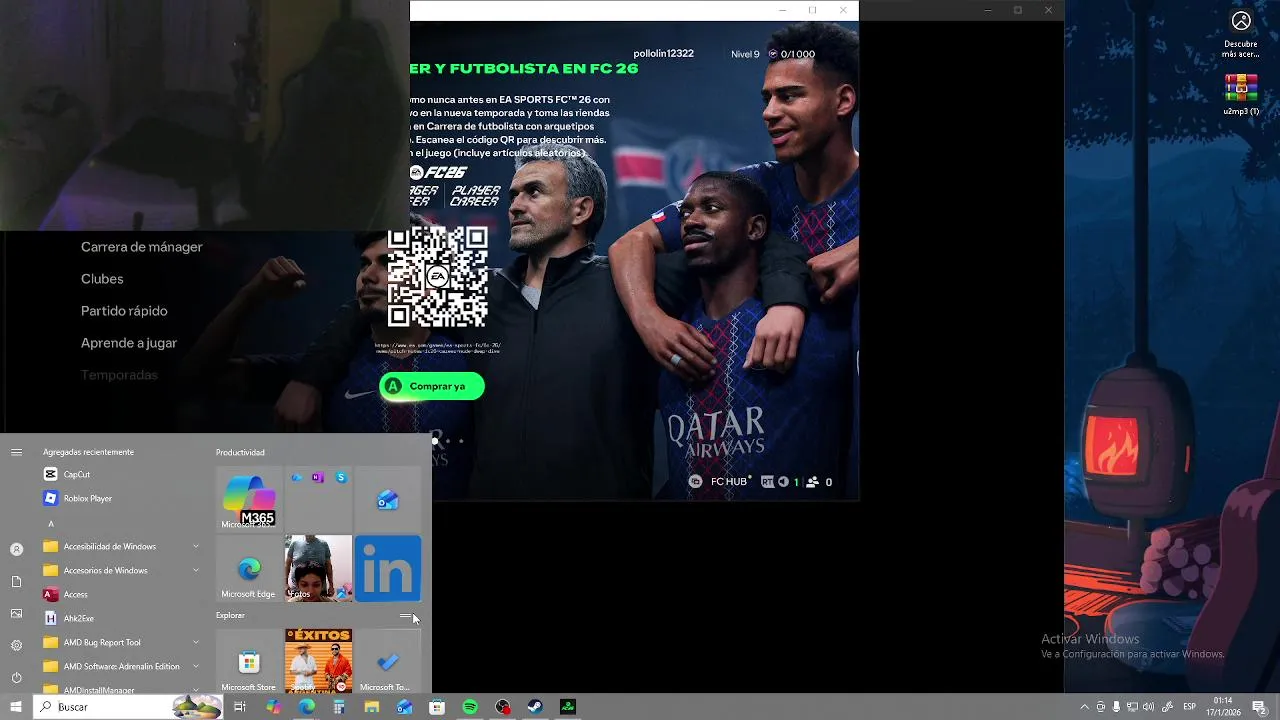The height and width of the screenshot is (720, 1280).
Task: Expand AMD Software: Adrenalin Edition folder
Action: click(120, 666)
